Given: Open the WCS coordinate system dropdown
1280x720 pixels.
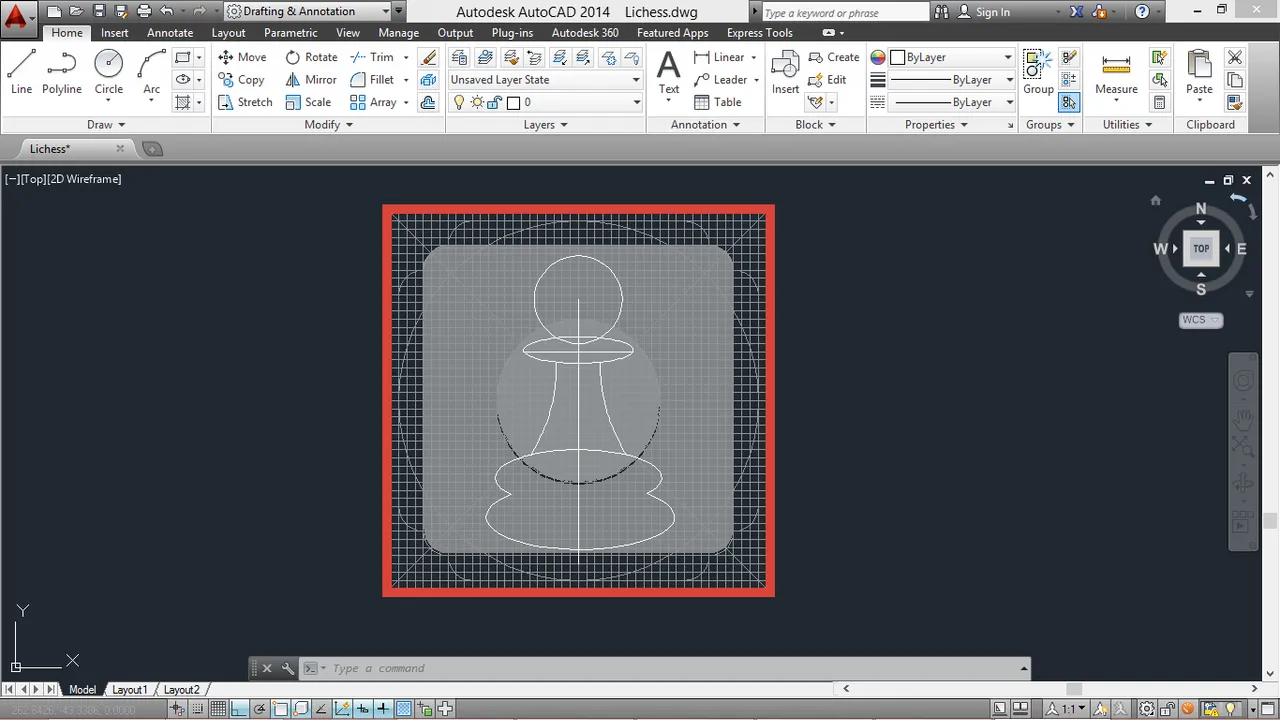Looking at the screenshot, I should [1201, 320].
